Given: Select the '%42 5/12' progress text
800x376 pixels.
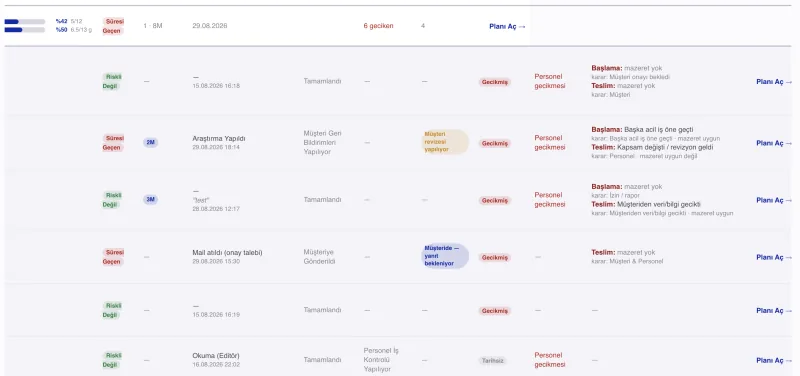Looking at the screenshot, I should coord(69,21).
